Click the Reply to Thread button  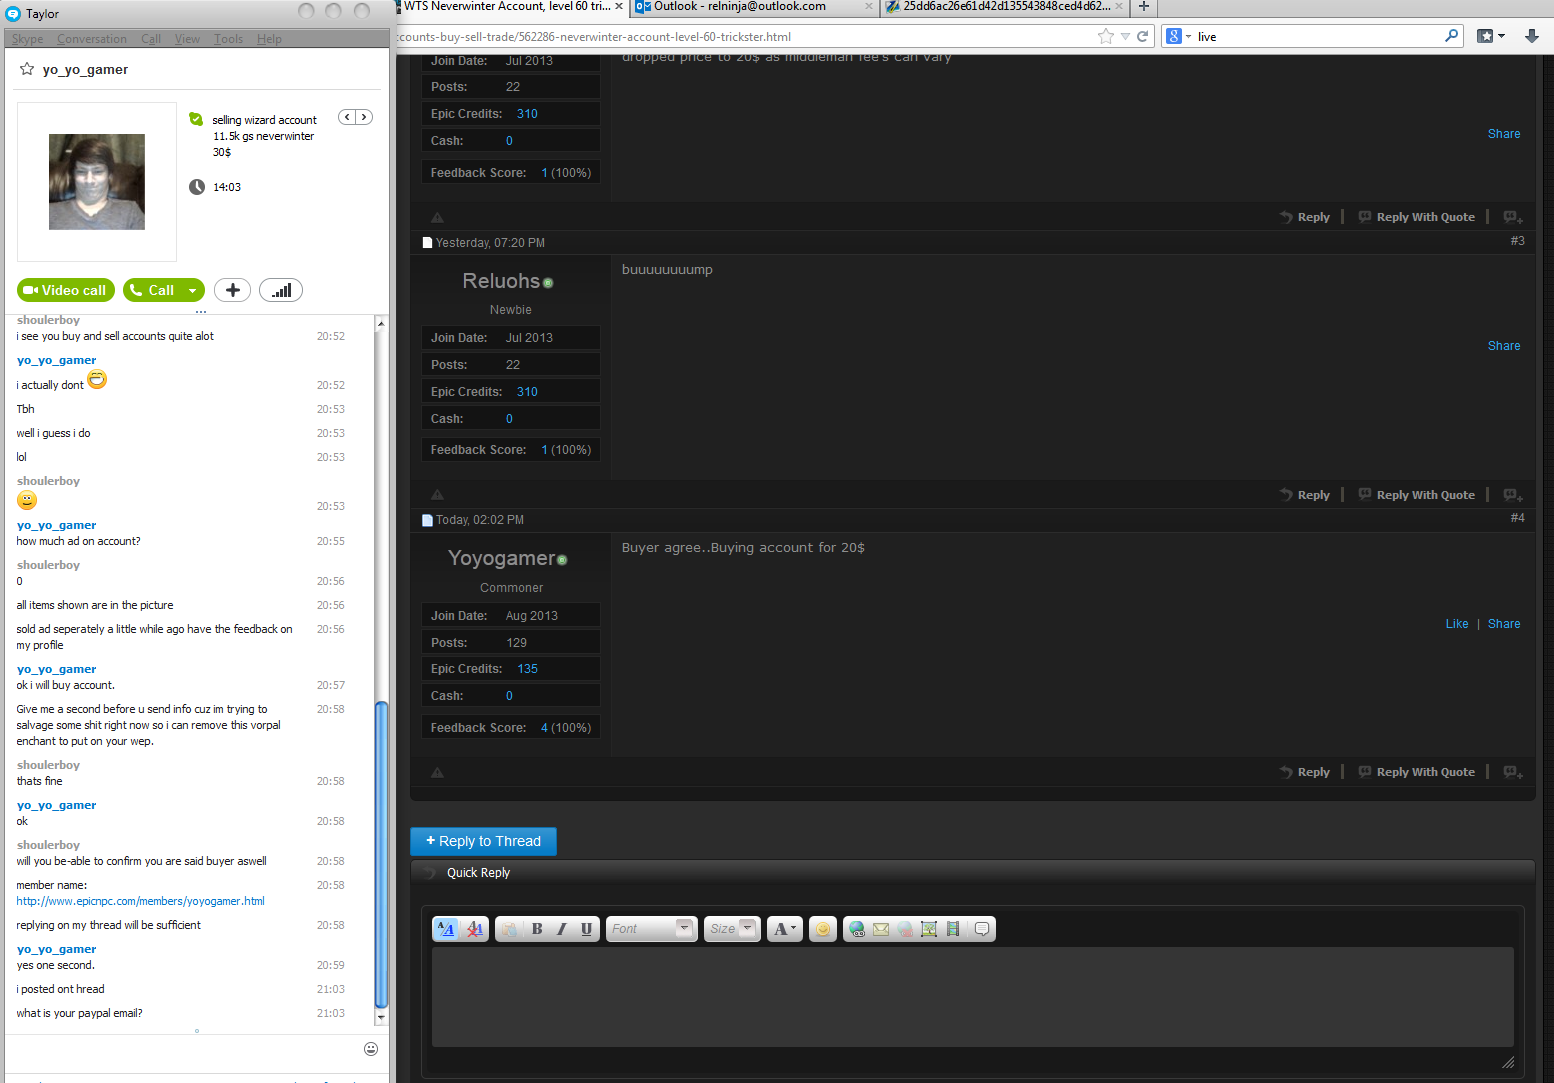(x=483, y=841)
